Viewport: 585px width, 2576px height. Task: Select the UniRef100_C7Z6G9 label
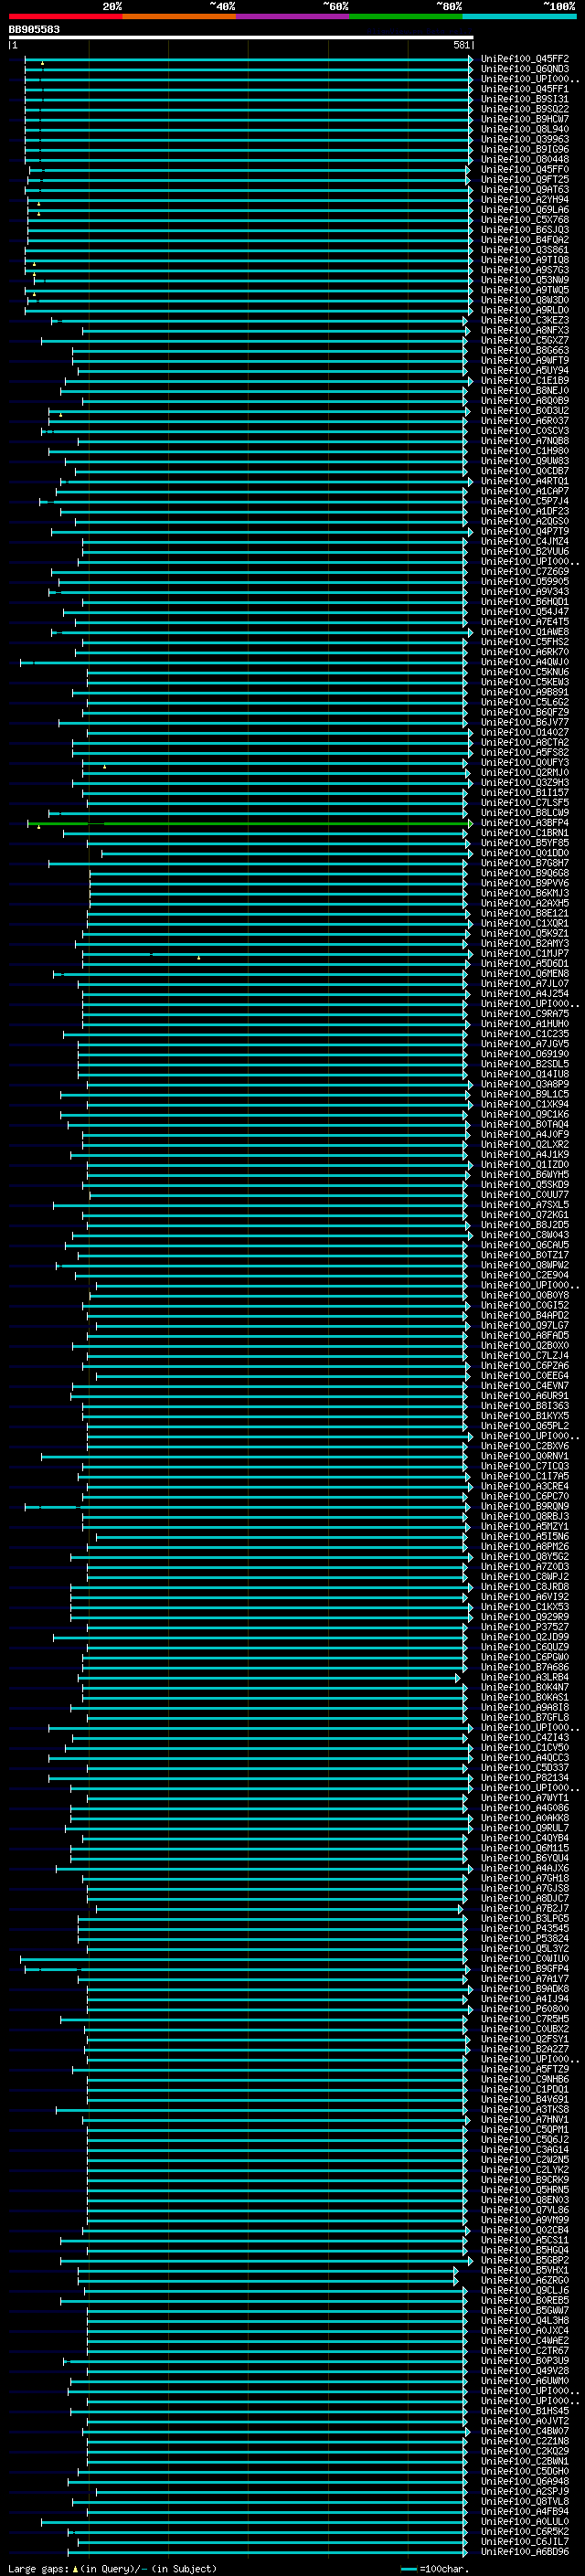pos(525,571)
